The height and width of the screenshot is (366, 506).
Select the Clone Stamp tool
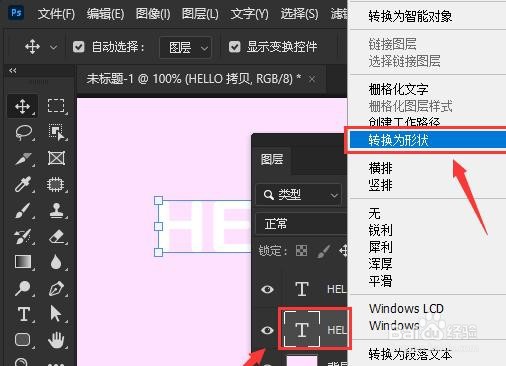click(x=56, y=210)
